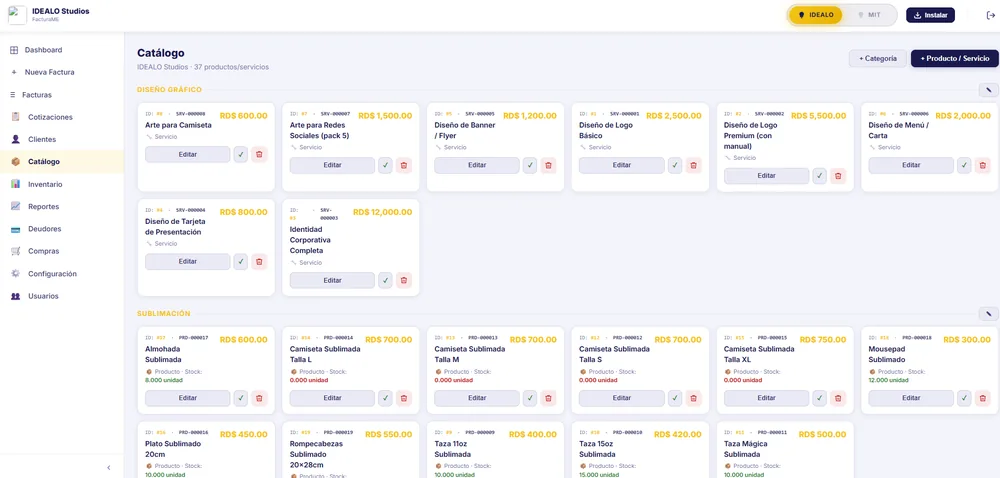Edit the Arte para Camiseta service
1000x478 pixels.
click(x=188, y=154)
